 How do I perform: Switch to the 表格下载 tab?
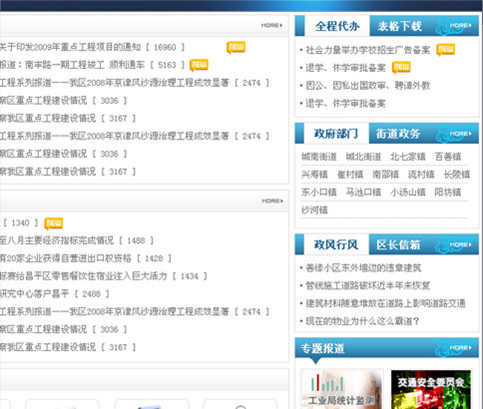pyautogui.click(x=400, y=26)
